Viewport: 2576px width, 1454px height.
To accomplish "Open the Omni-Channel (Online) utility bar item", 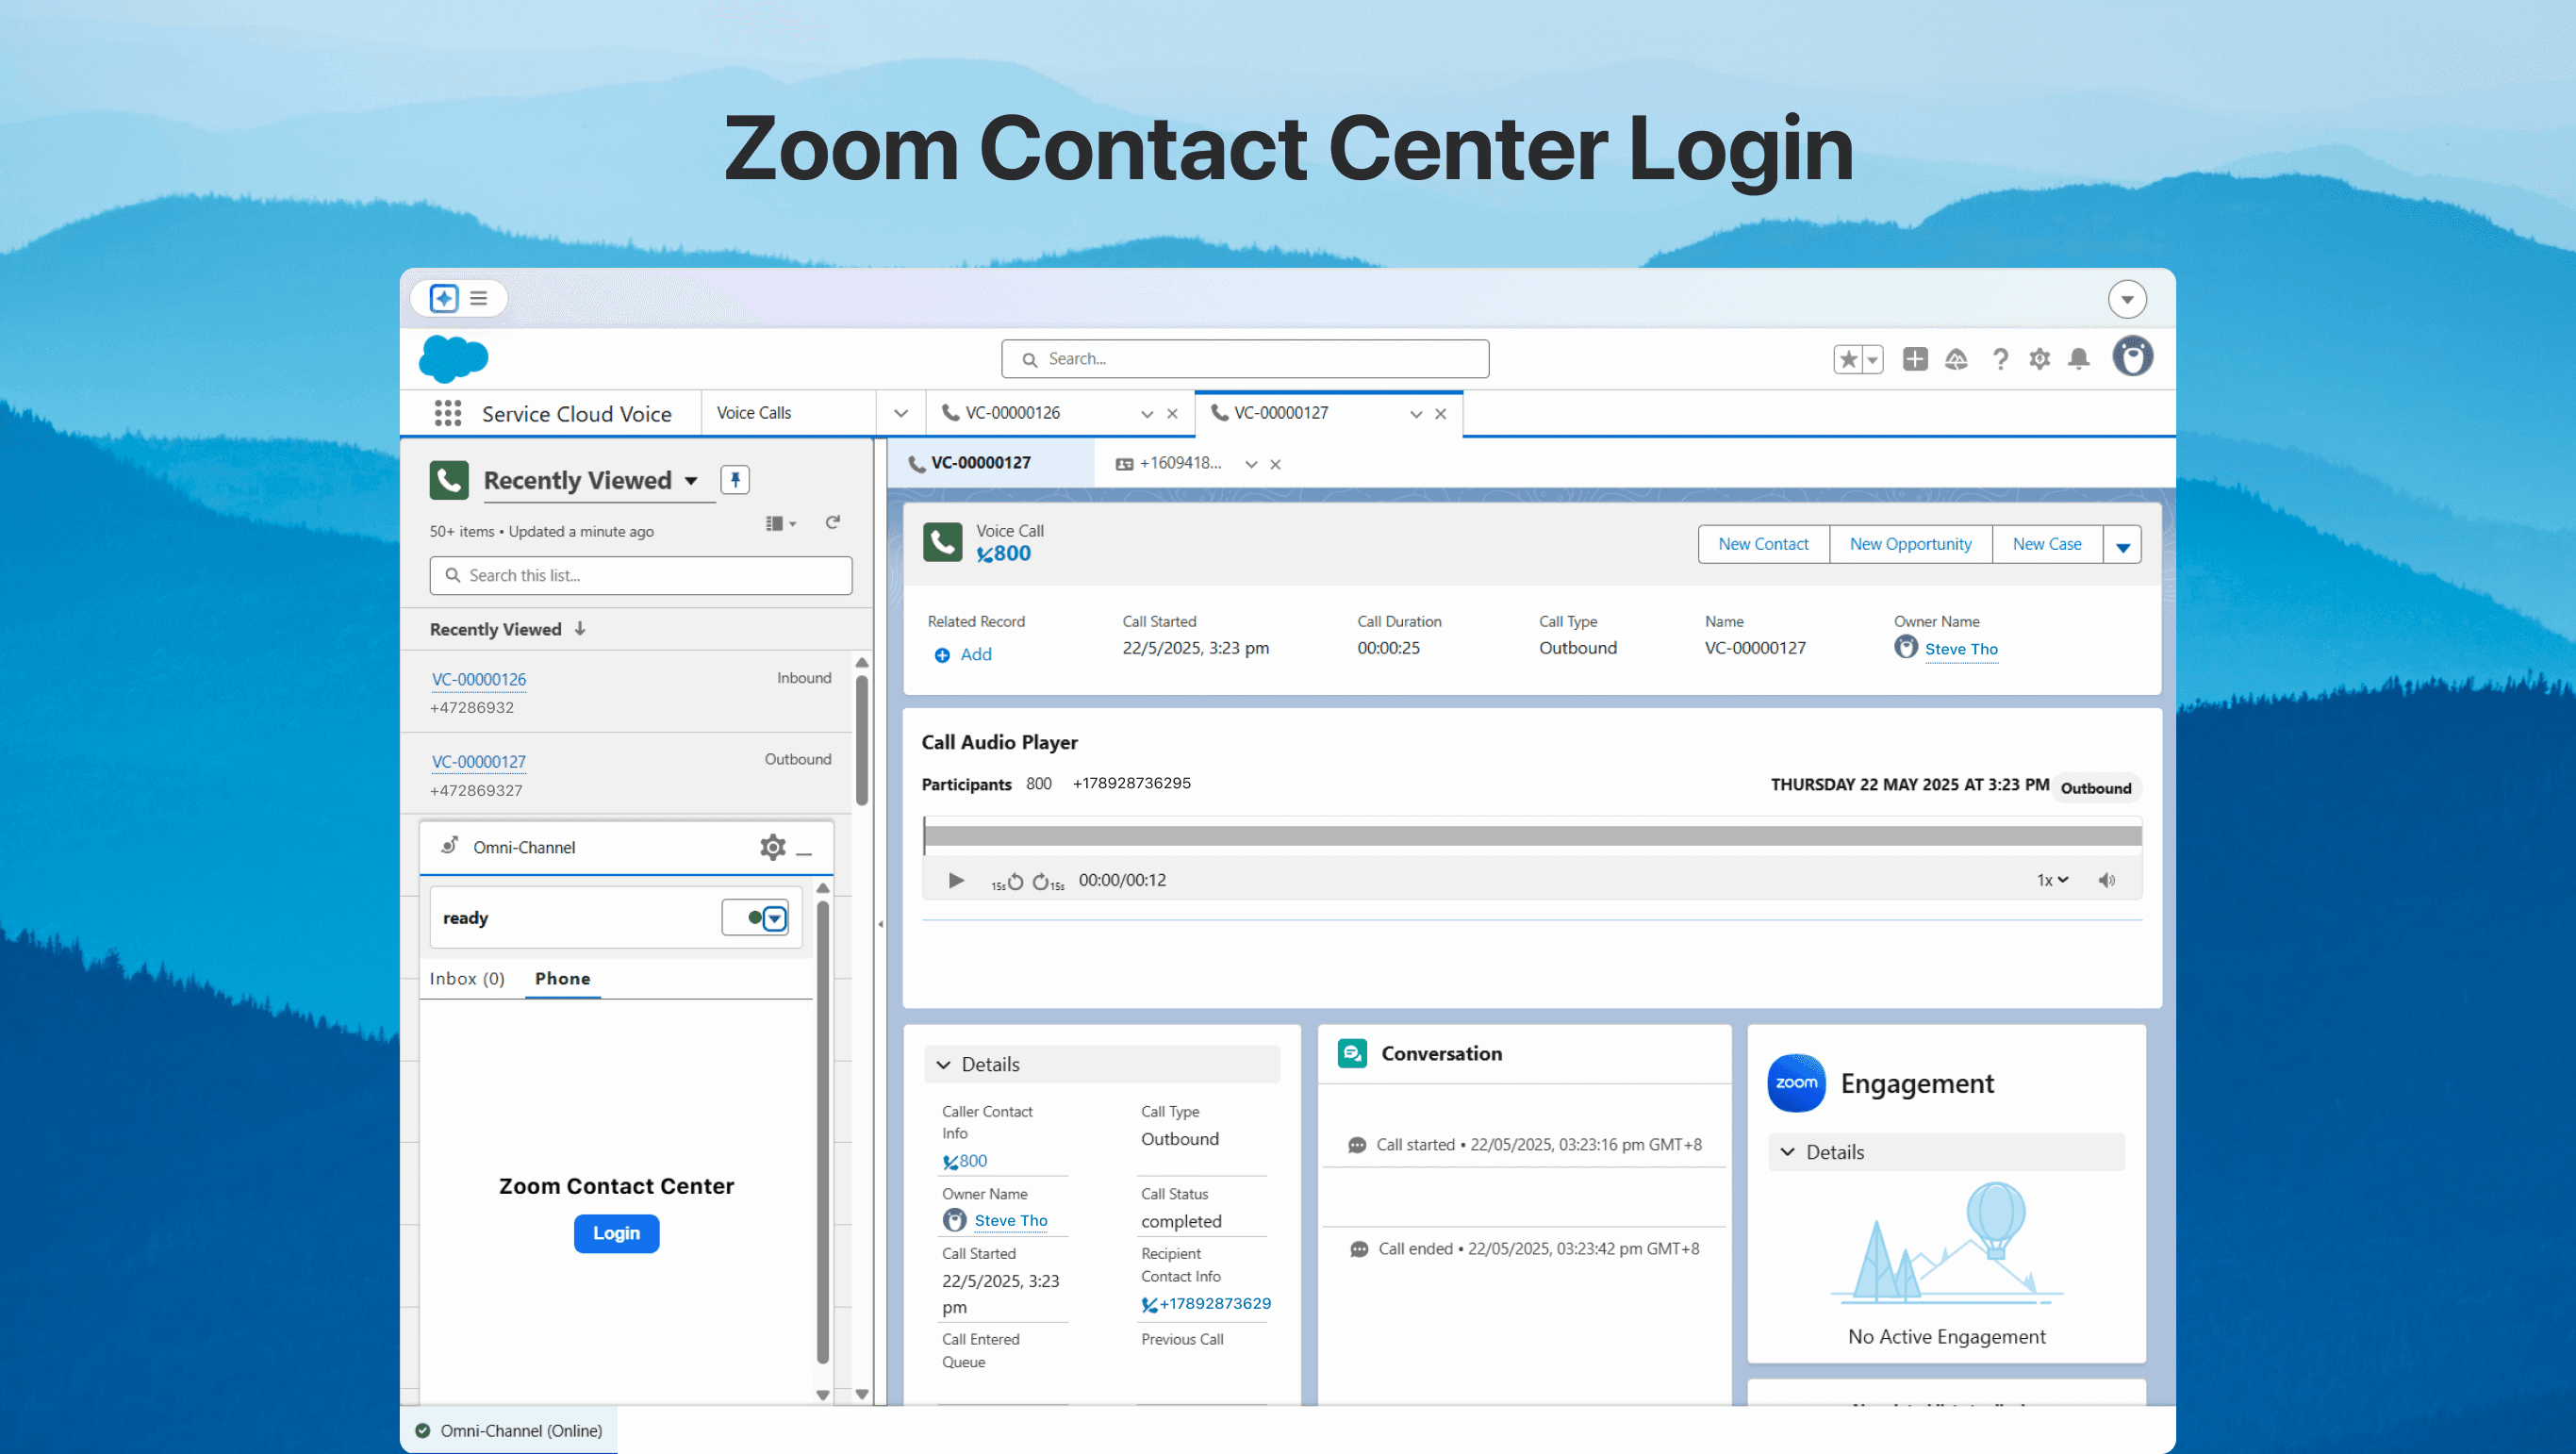I will pos(510,1431).
